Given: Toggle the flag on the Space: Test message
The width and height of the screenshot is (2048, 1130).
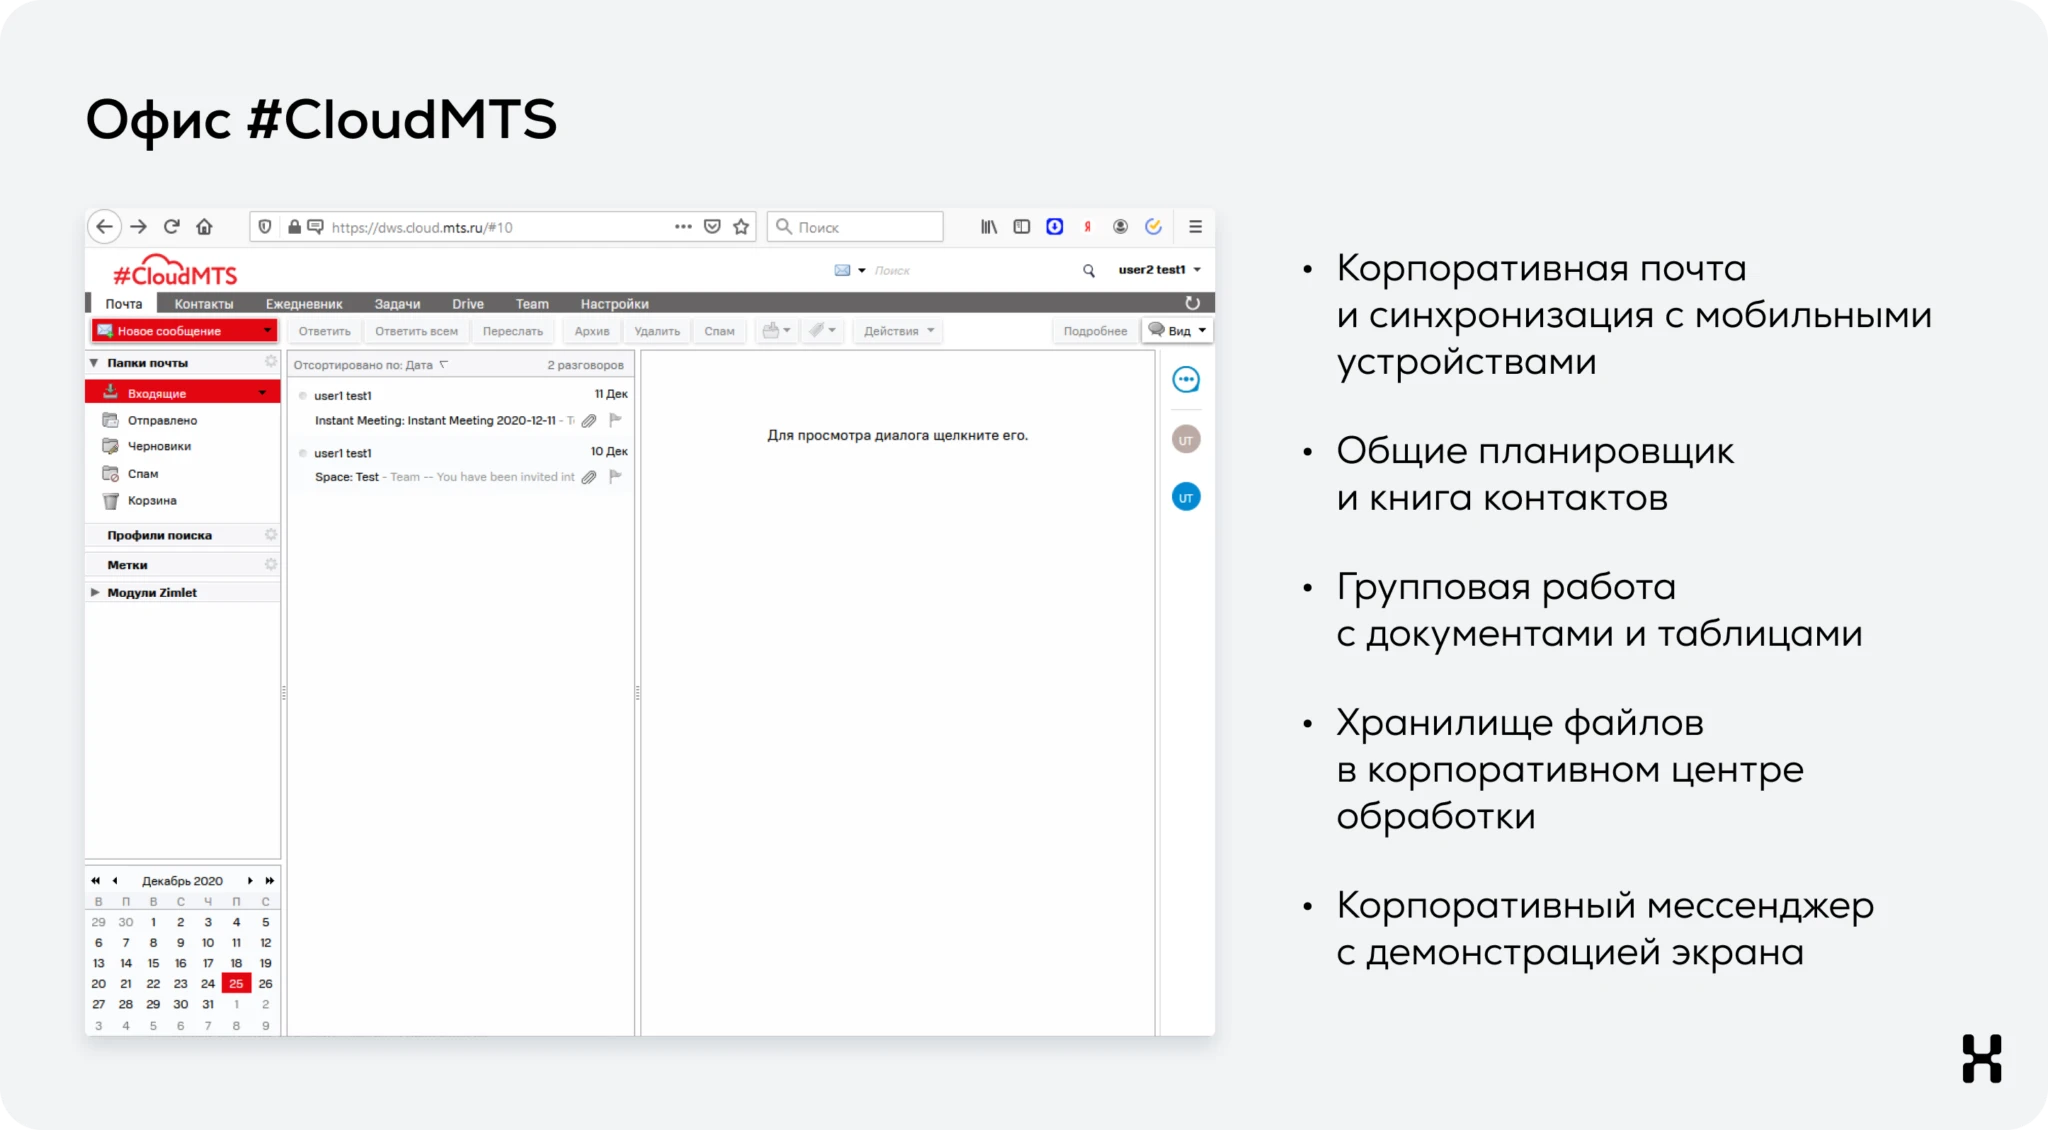Looking at the screenshot, I should pyautogui.click(x=616, y=477).
